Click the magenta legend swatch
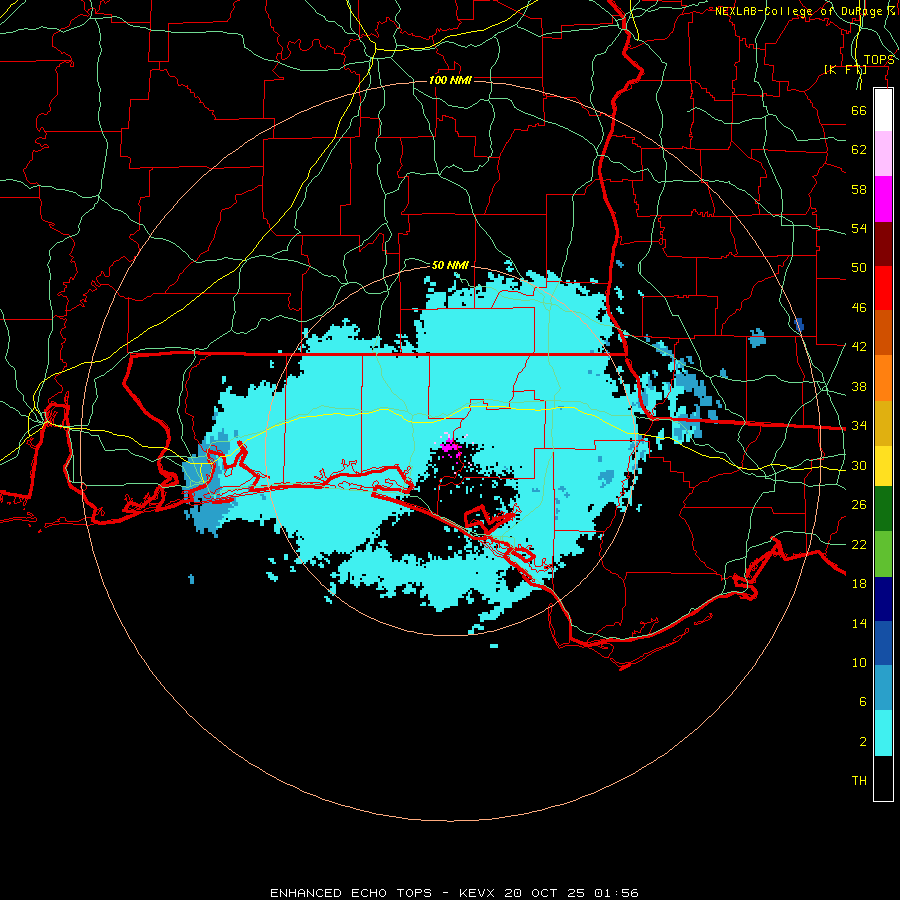This screenshot has width=900, height=900. tap(883, 199)
